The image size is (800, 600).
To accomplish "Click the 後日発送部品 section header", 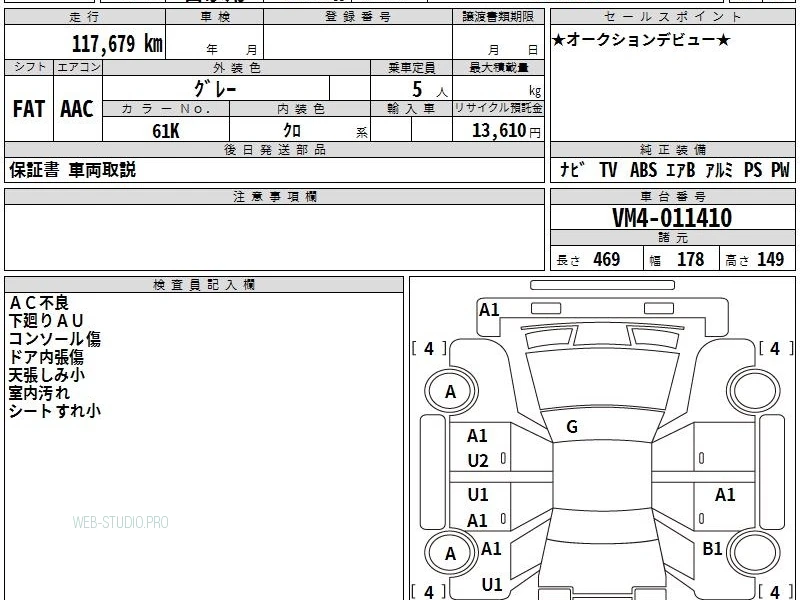I will [x=274, y=149].
